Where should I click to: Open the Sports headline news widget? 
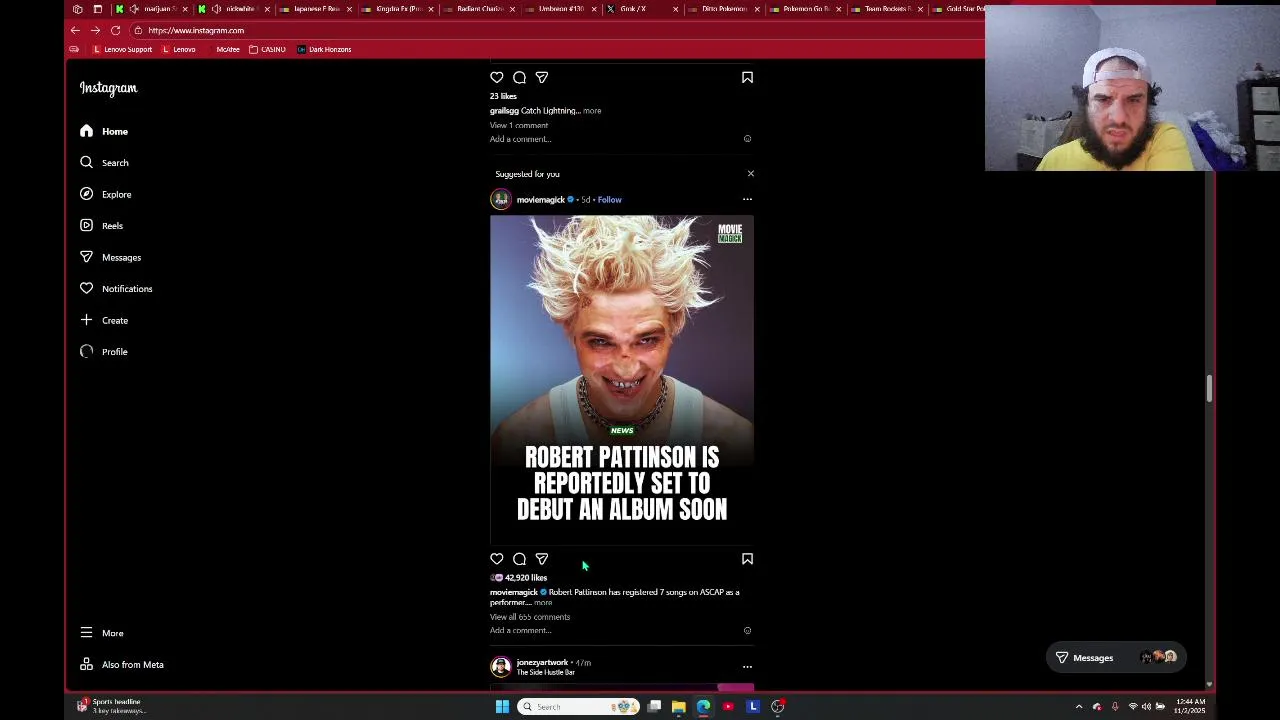pyautogui.click(x=110, y=706)
